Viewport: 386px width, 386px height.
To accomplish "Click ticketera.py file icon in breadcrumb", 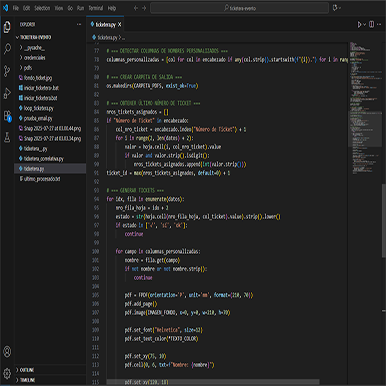I will tap(94, 38).
